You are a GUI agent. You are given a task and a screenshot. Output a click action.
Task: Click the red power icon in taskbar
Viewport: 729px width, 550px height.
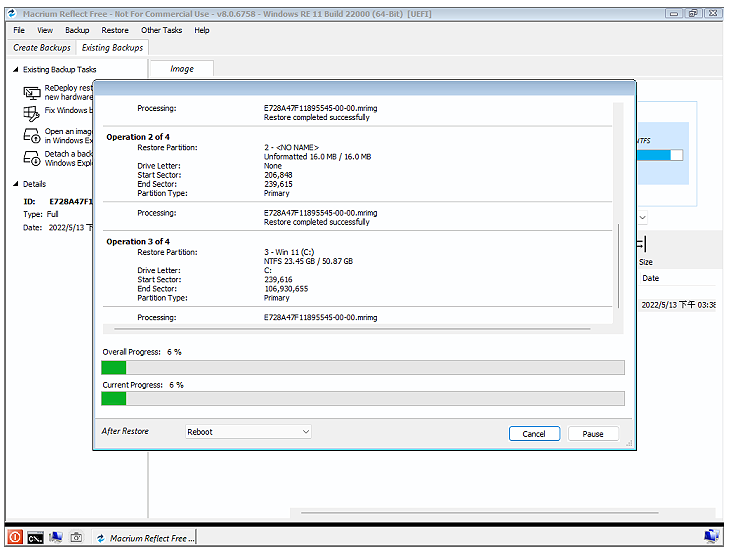[x=15, y=537]
